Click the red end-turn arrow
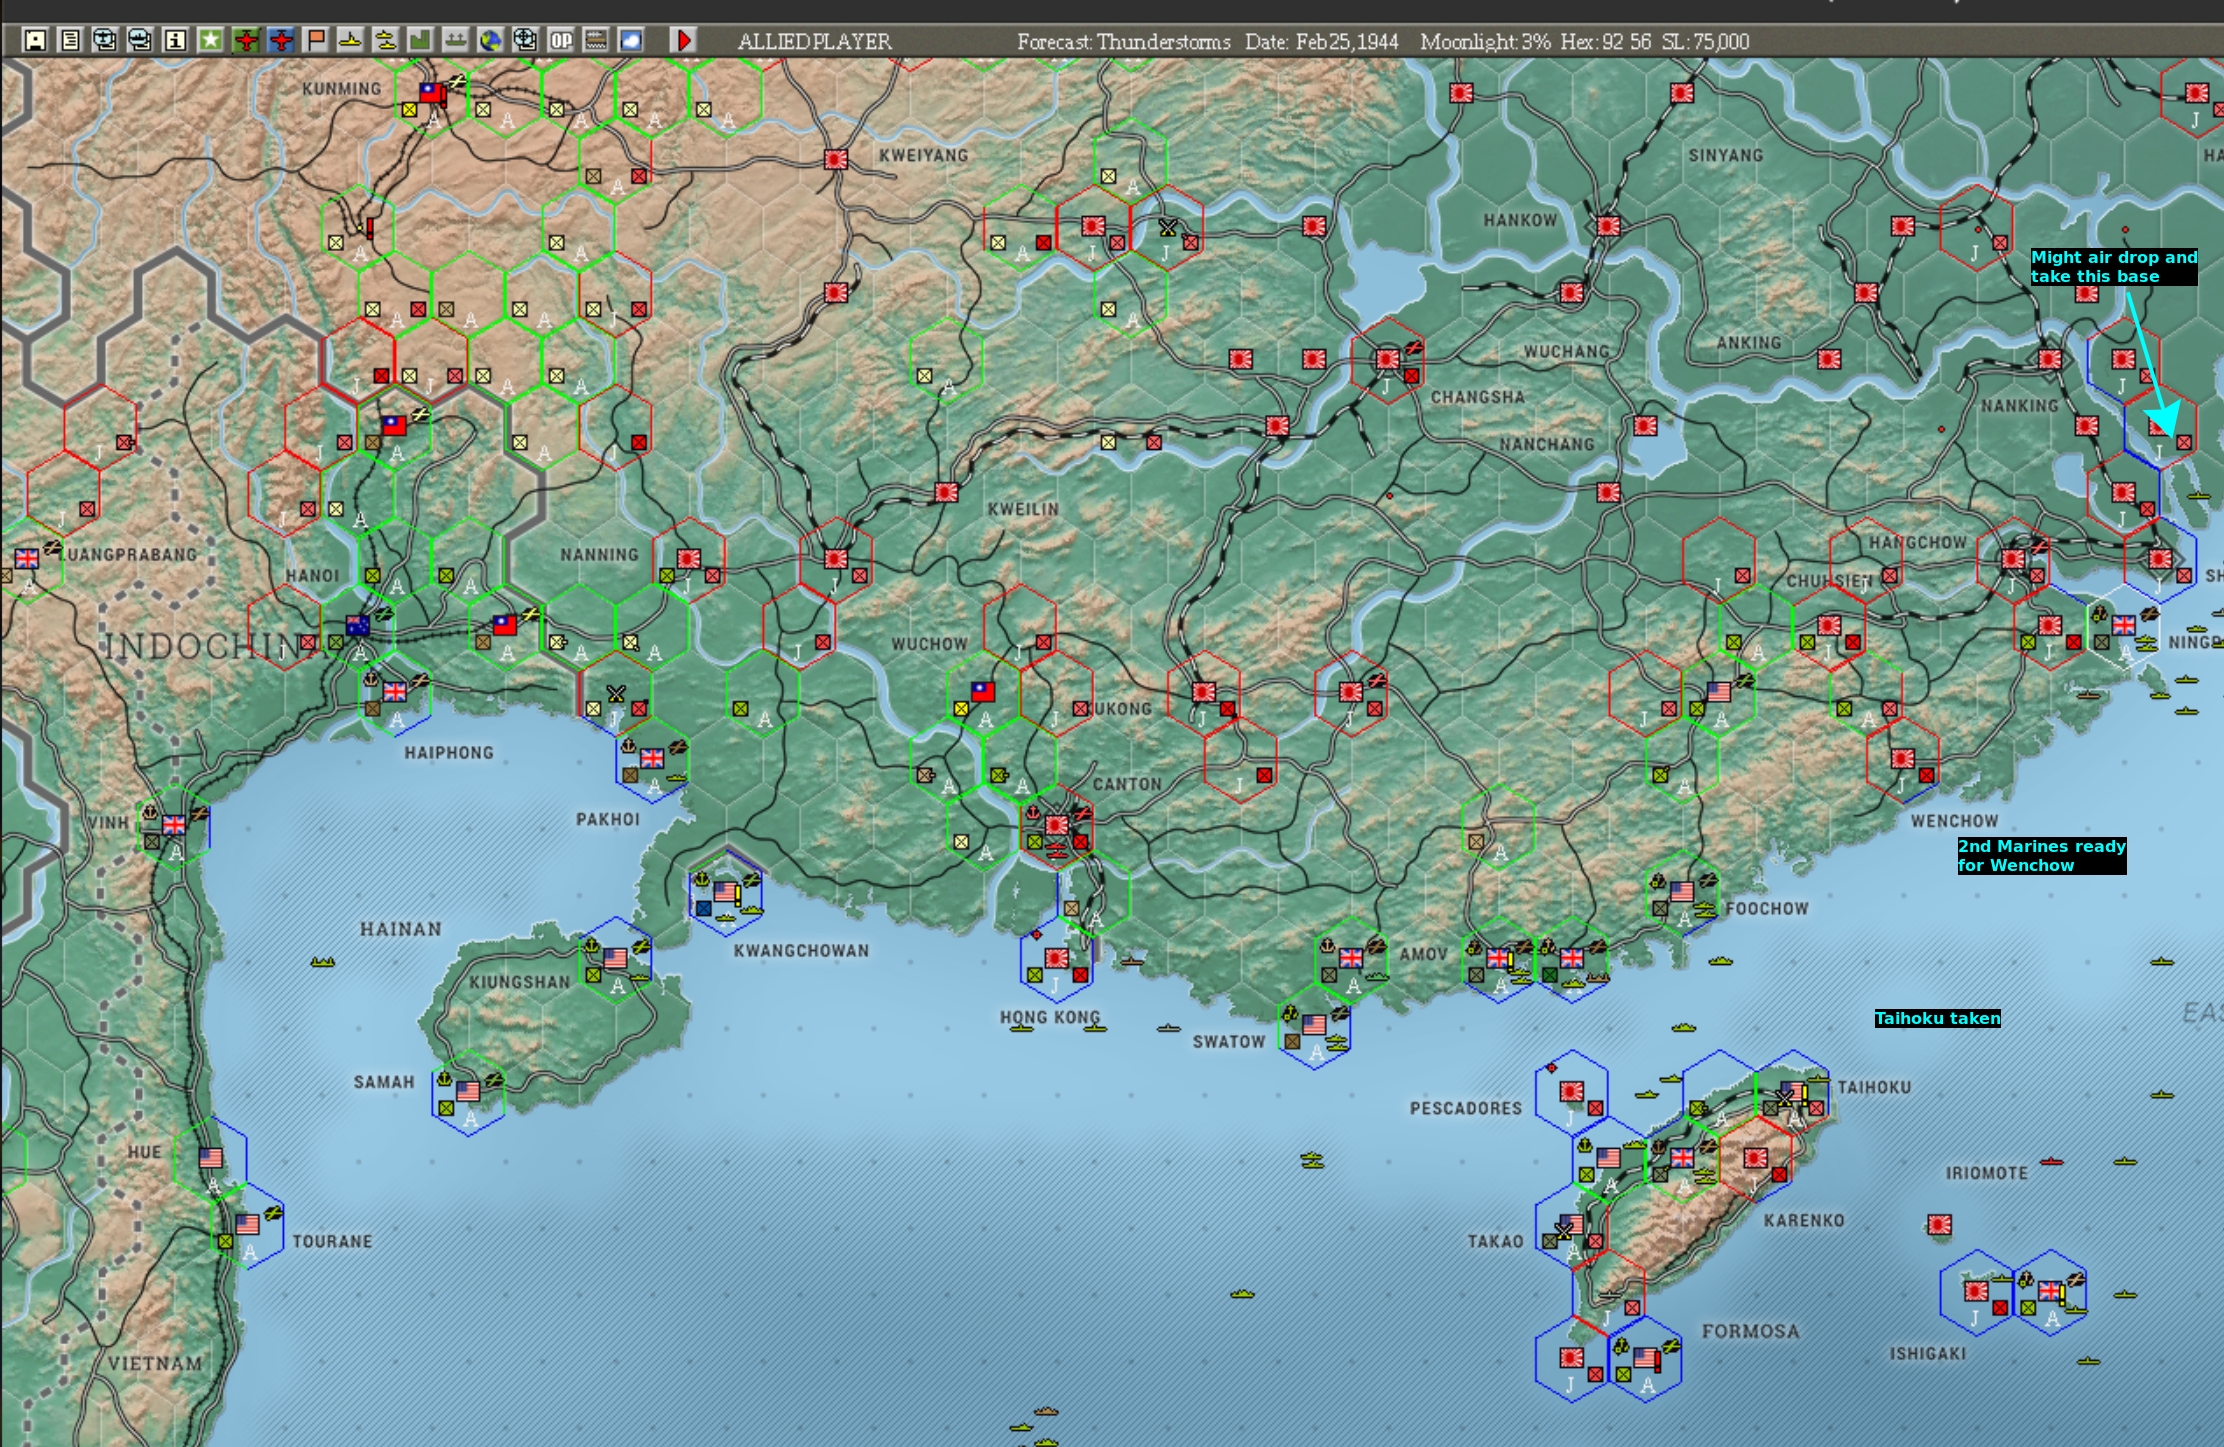The width and height of the screenshot is (2224, 1447). (x=684, y=41)
